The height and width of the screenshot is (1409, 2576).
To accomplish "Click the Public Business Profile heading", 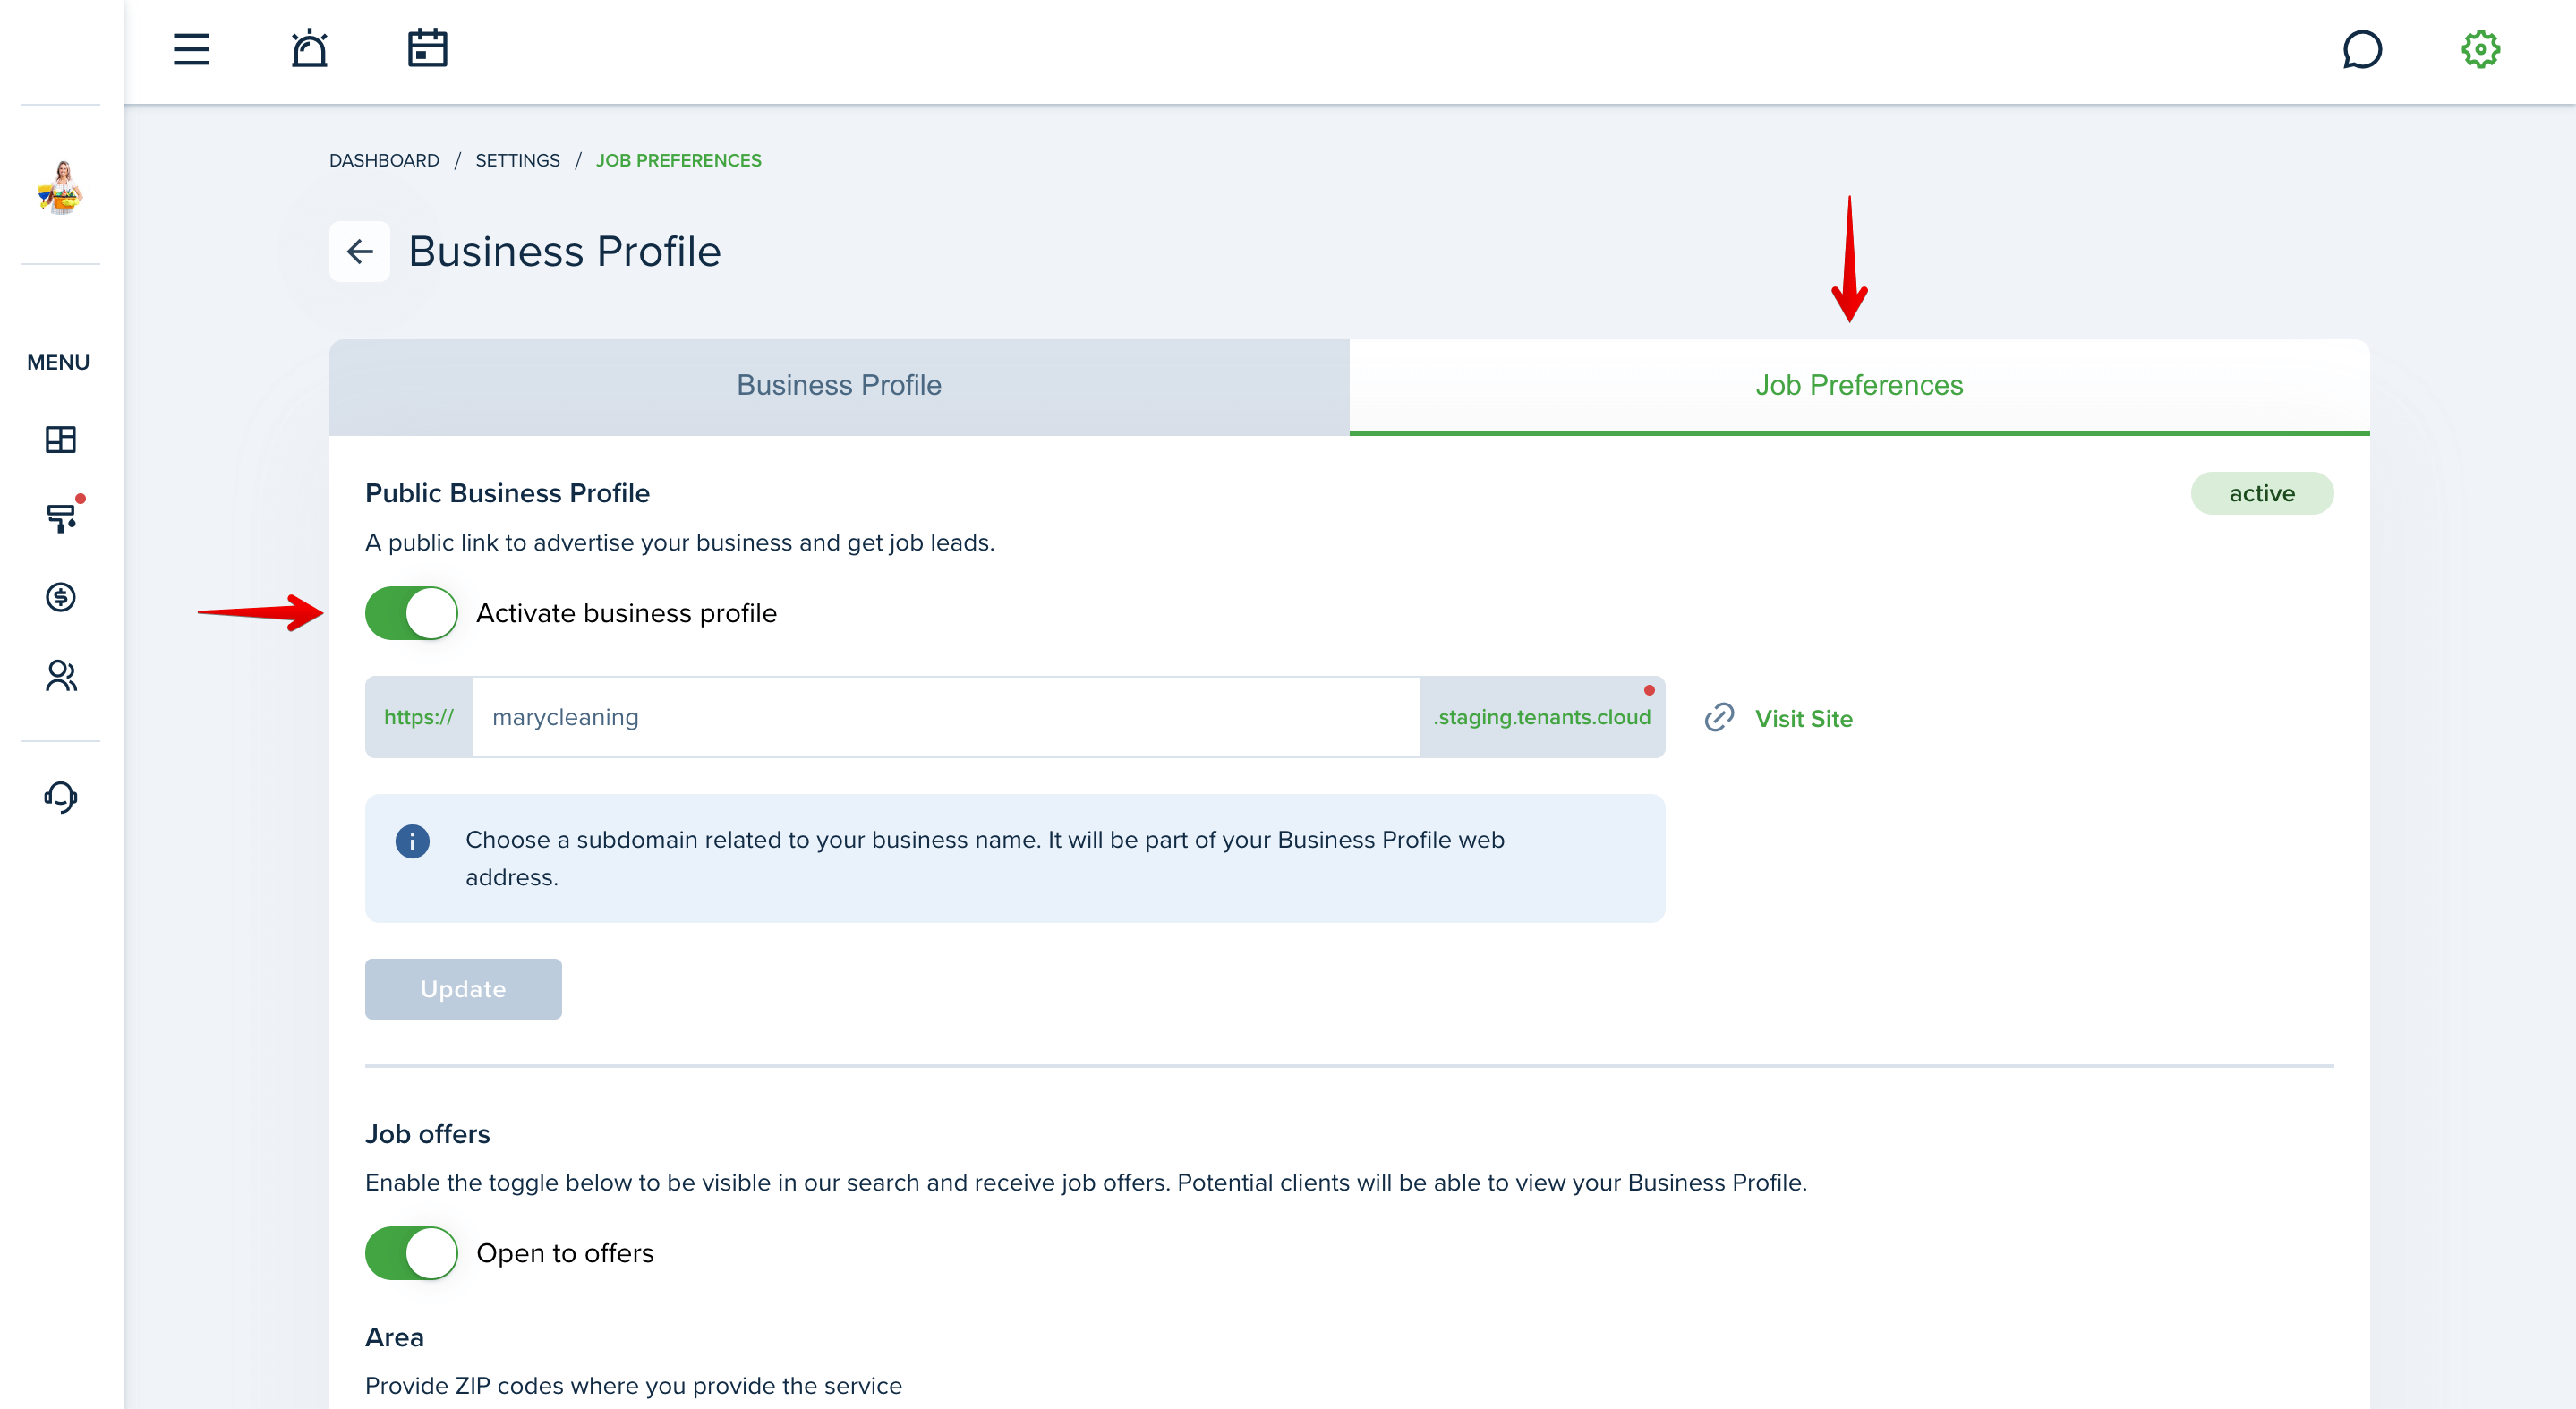I will click(x=507, y=493).
